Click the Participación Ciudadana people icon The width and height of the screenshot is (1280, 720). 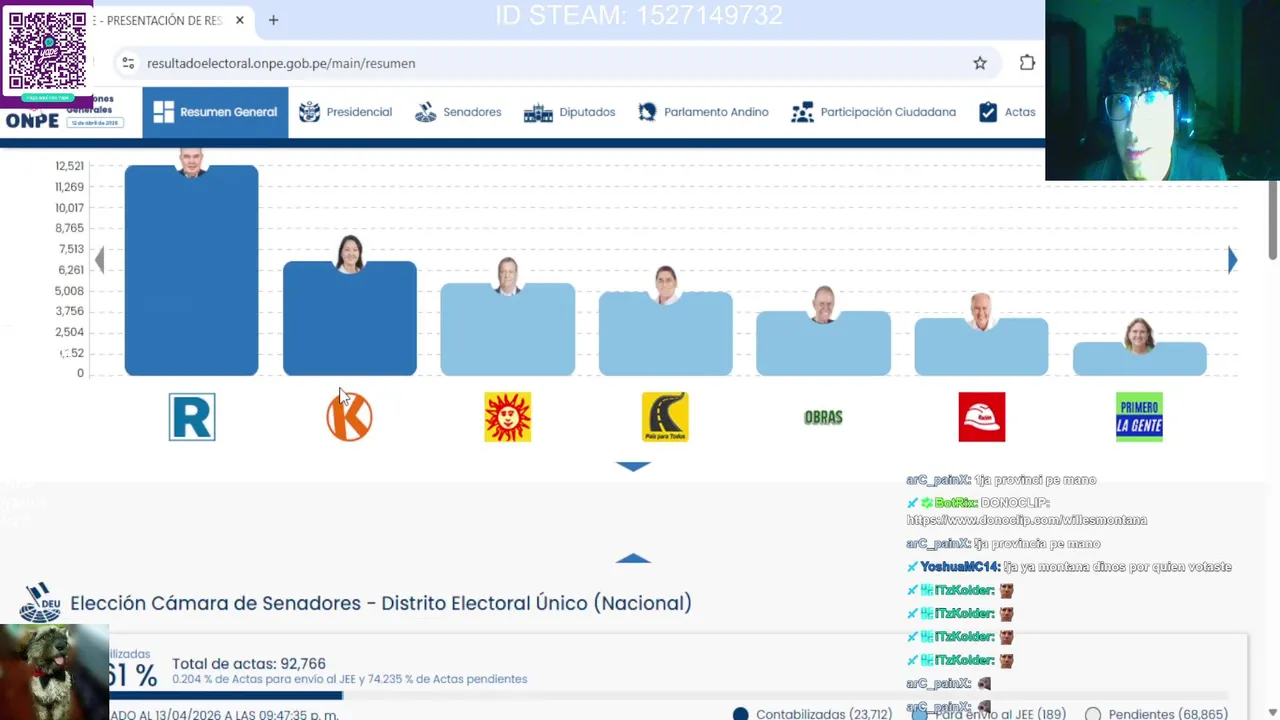point(802,112)
